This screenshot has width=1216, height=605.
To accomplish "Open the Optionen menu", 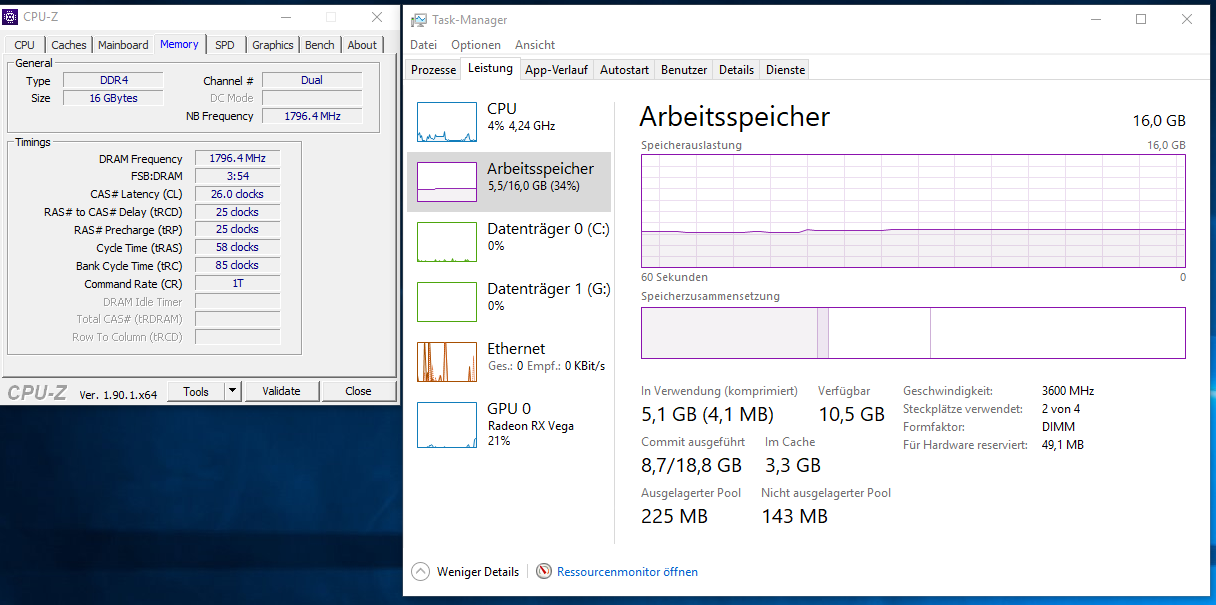I will coord(476,45).
